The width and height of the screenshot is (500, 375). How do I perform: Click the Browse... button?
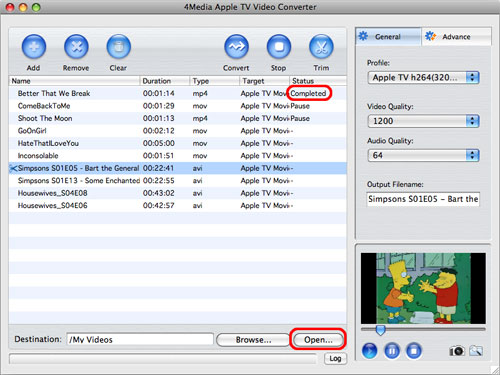(253, 340)
